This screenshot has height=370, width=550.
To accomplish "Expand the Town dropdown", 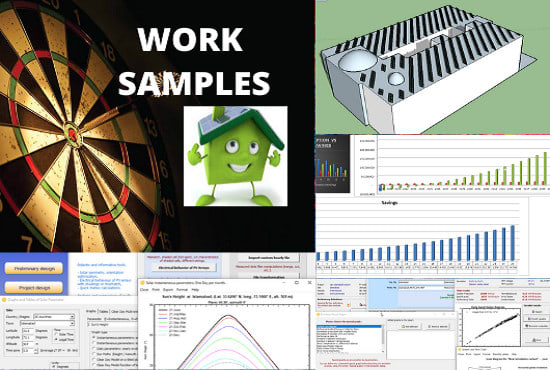I will coord(72,323).
